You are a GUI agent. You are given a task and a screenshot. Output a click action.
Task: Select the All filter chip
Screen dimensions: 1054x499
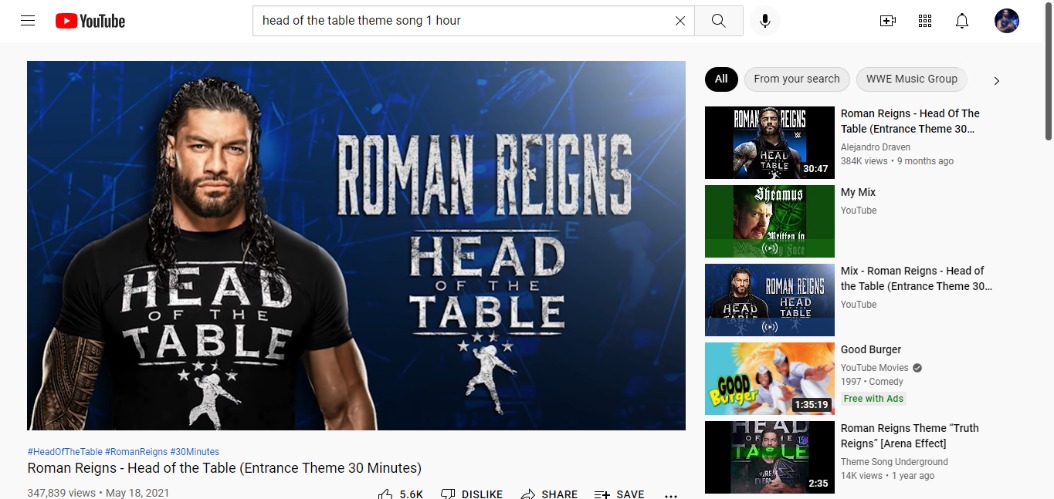[x=721, y=79]
